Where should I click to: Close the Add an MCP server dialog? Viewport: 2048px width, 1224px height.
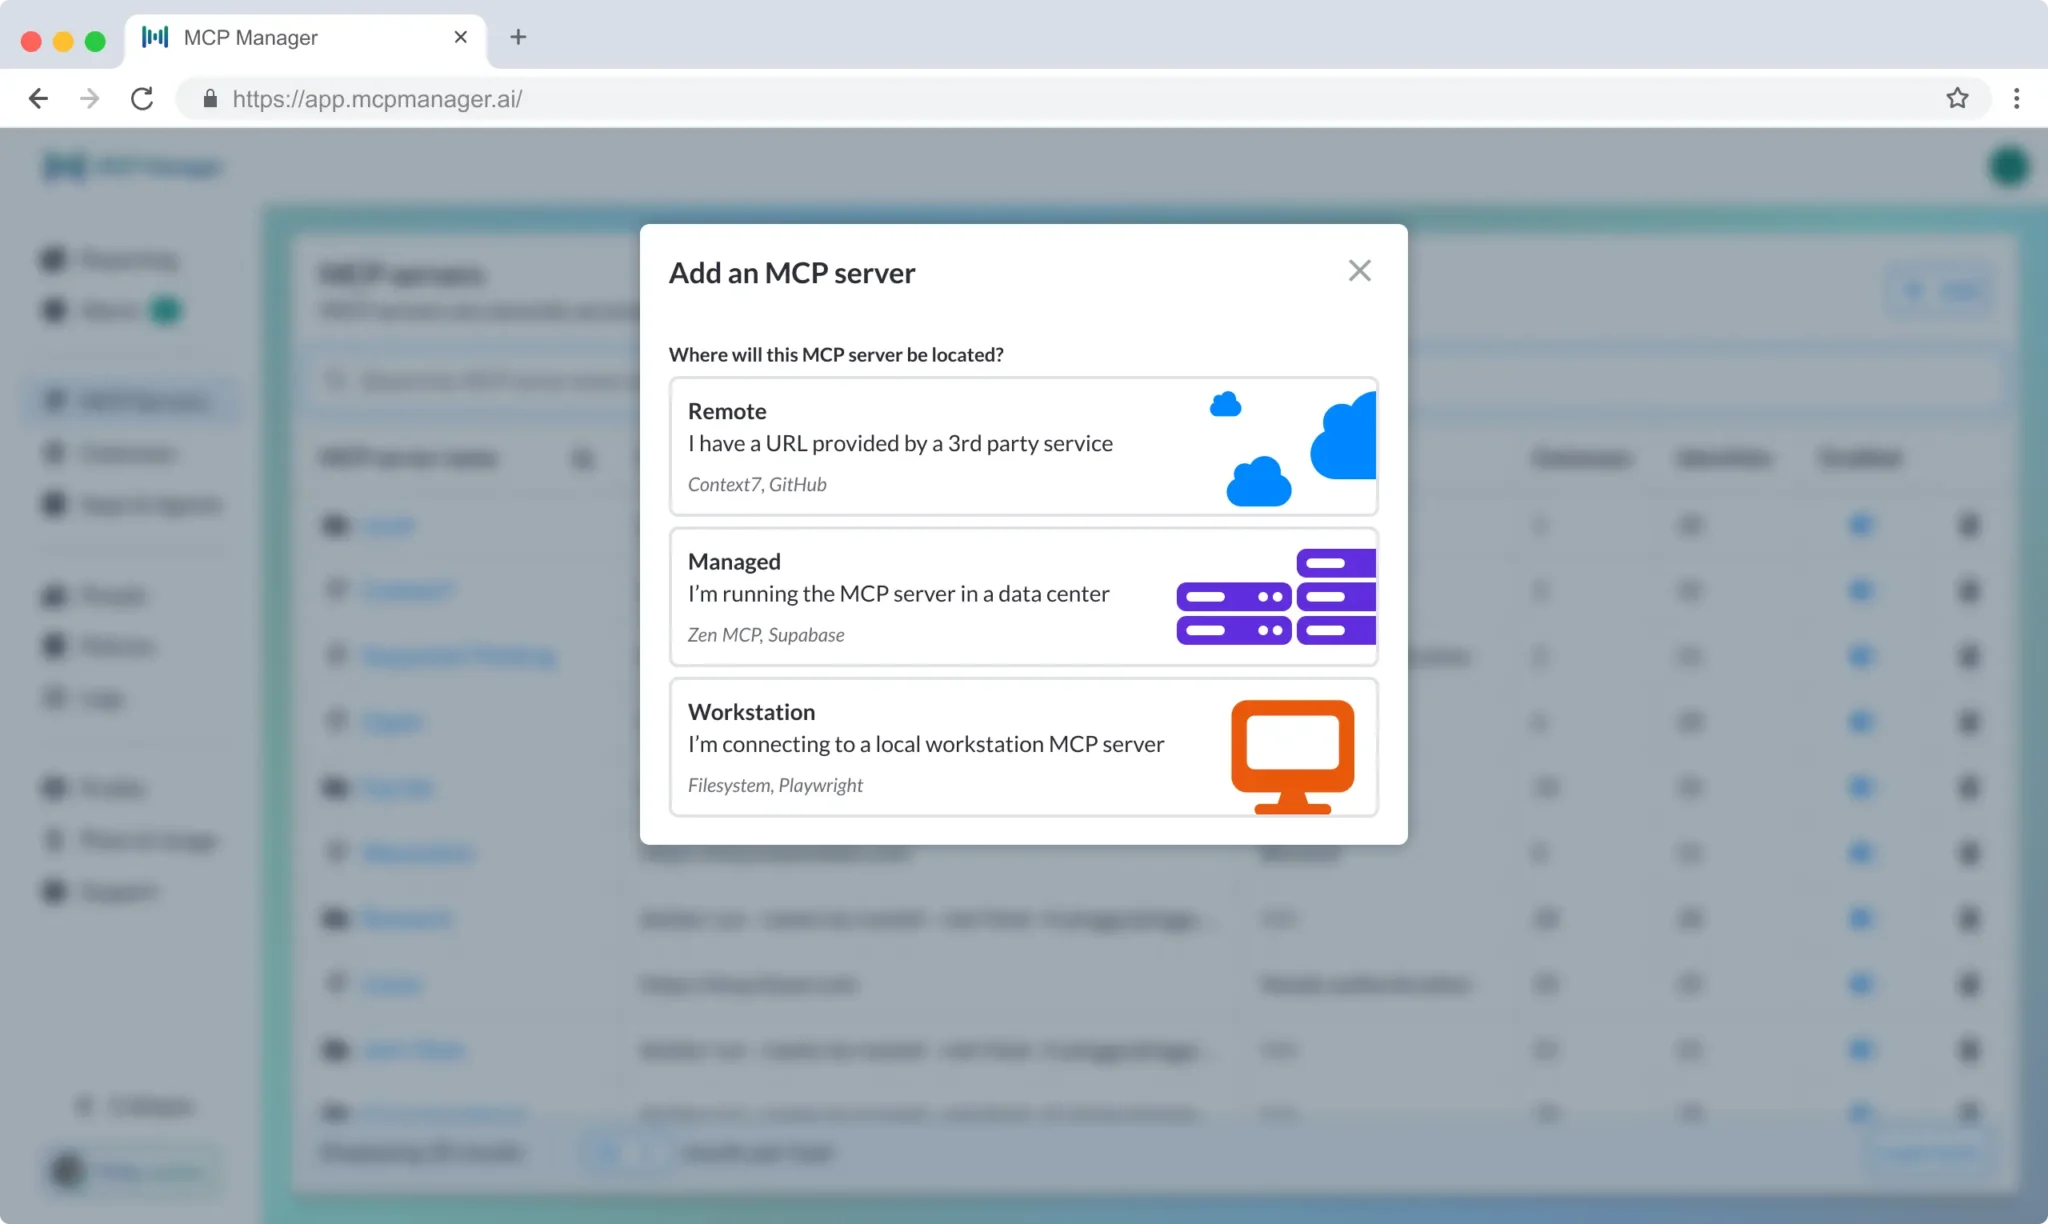[x=1359, y=270]
